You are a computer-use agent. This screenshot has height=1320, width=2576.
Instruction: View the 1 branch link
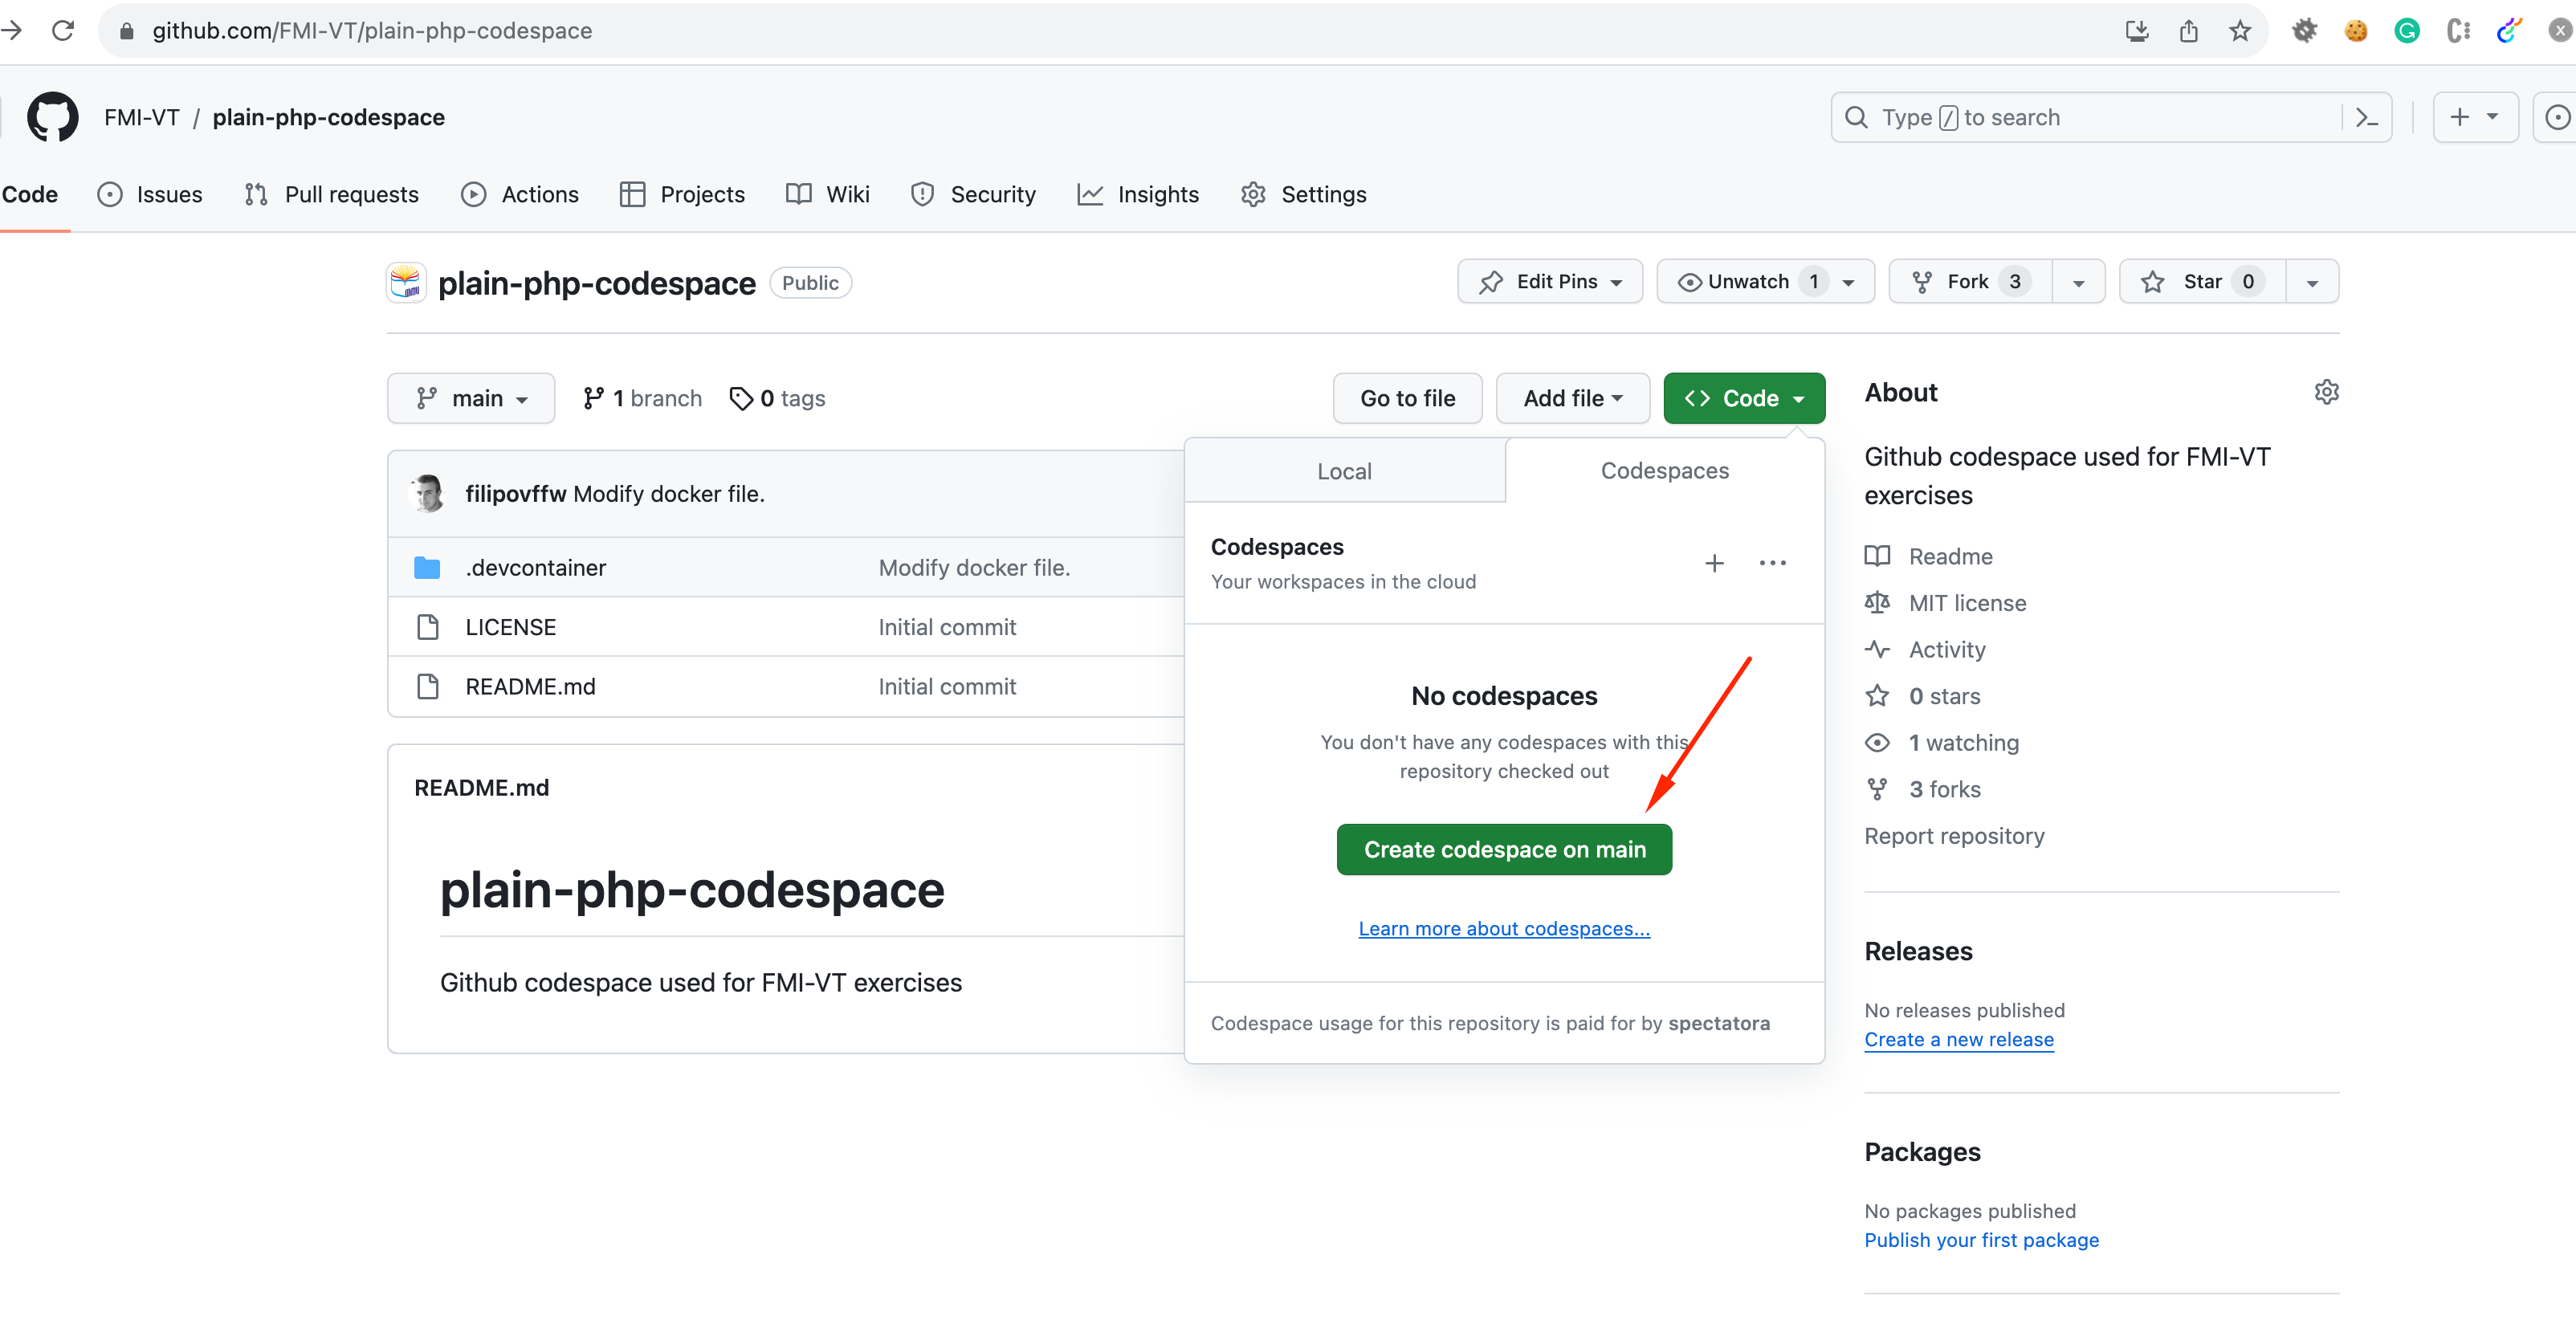click(x=642, y=398)
